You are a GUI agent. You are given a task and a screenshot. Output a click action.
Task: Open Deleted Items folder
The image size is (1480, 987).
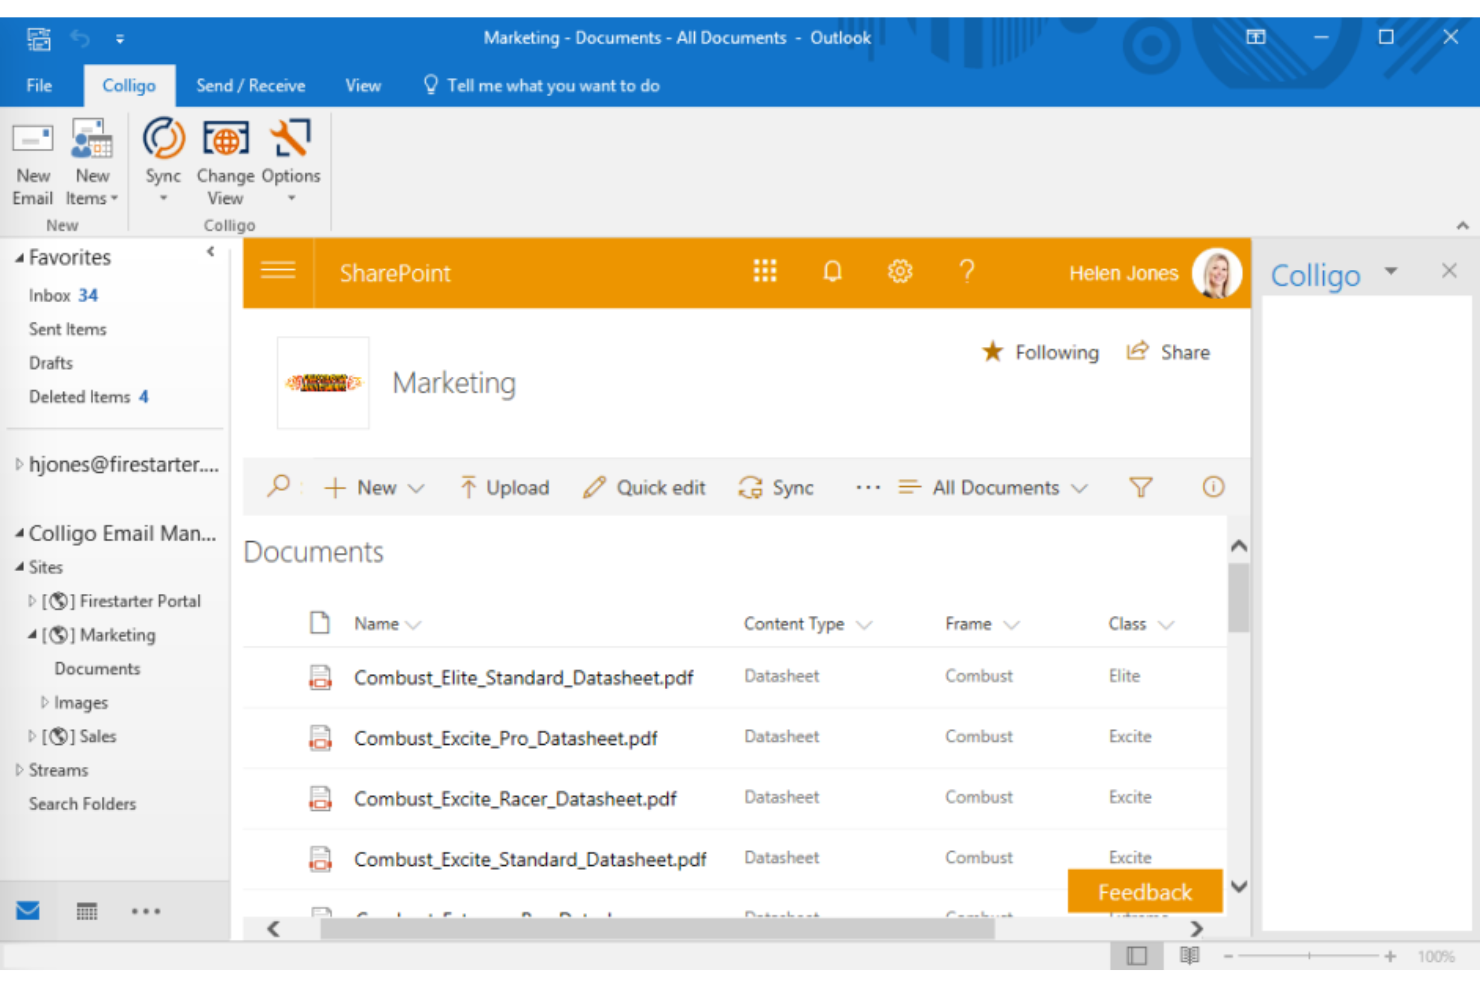88,397
